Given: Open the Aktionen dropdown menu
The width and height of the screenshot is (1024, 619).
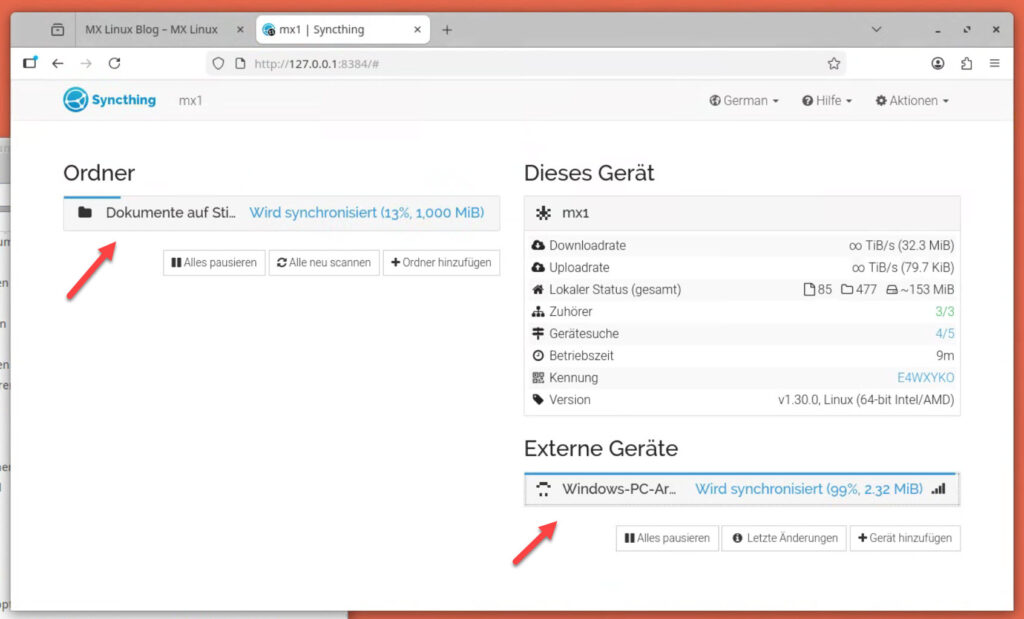Looking at the screenshot, I should (911, 101).
